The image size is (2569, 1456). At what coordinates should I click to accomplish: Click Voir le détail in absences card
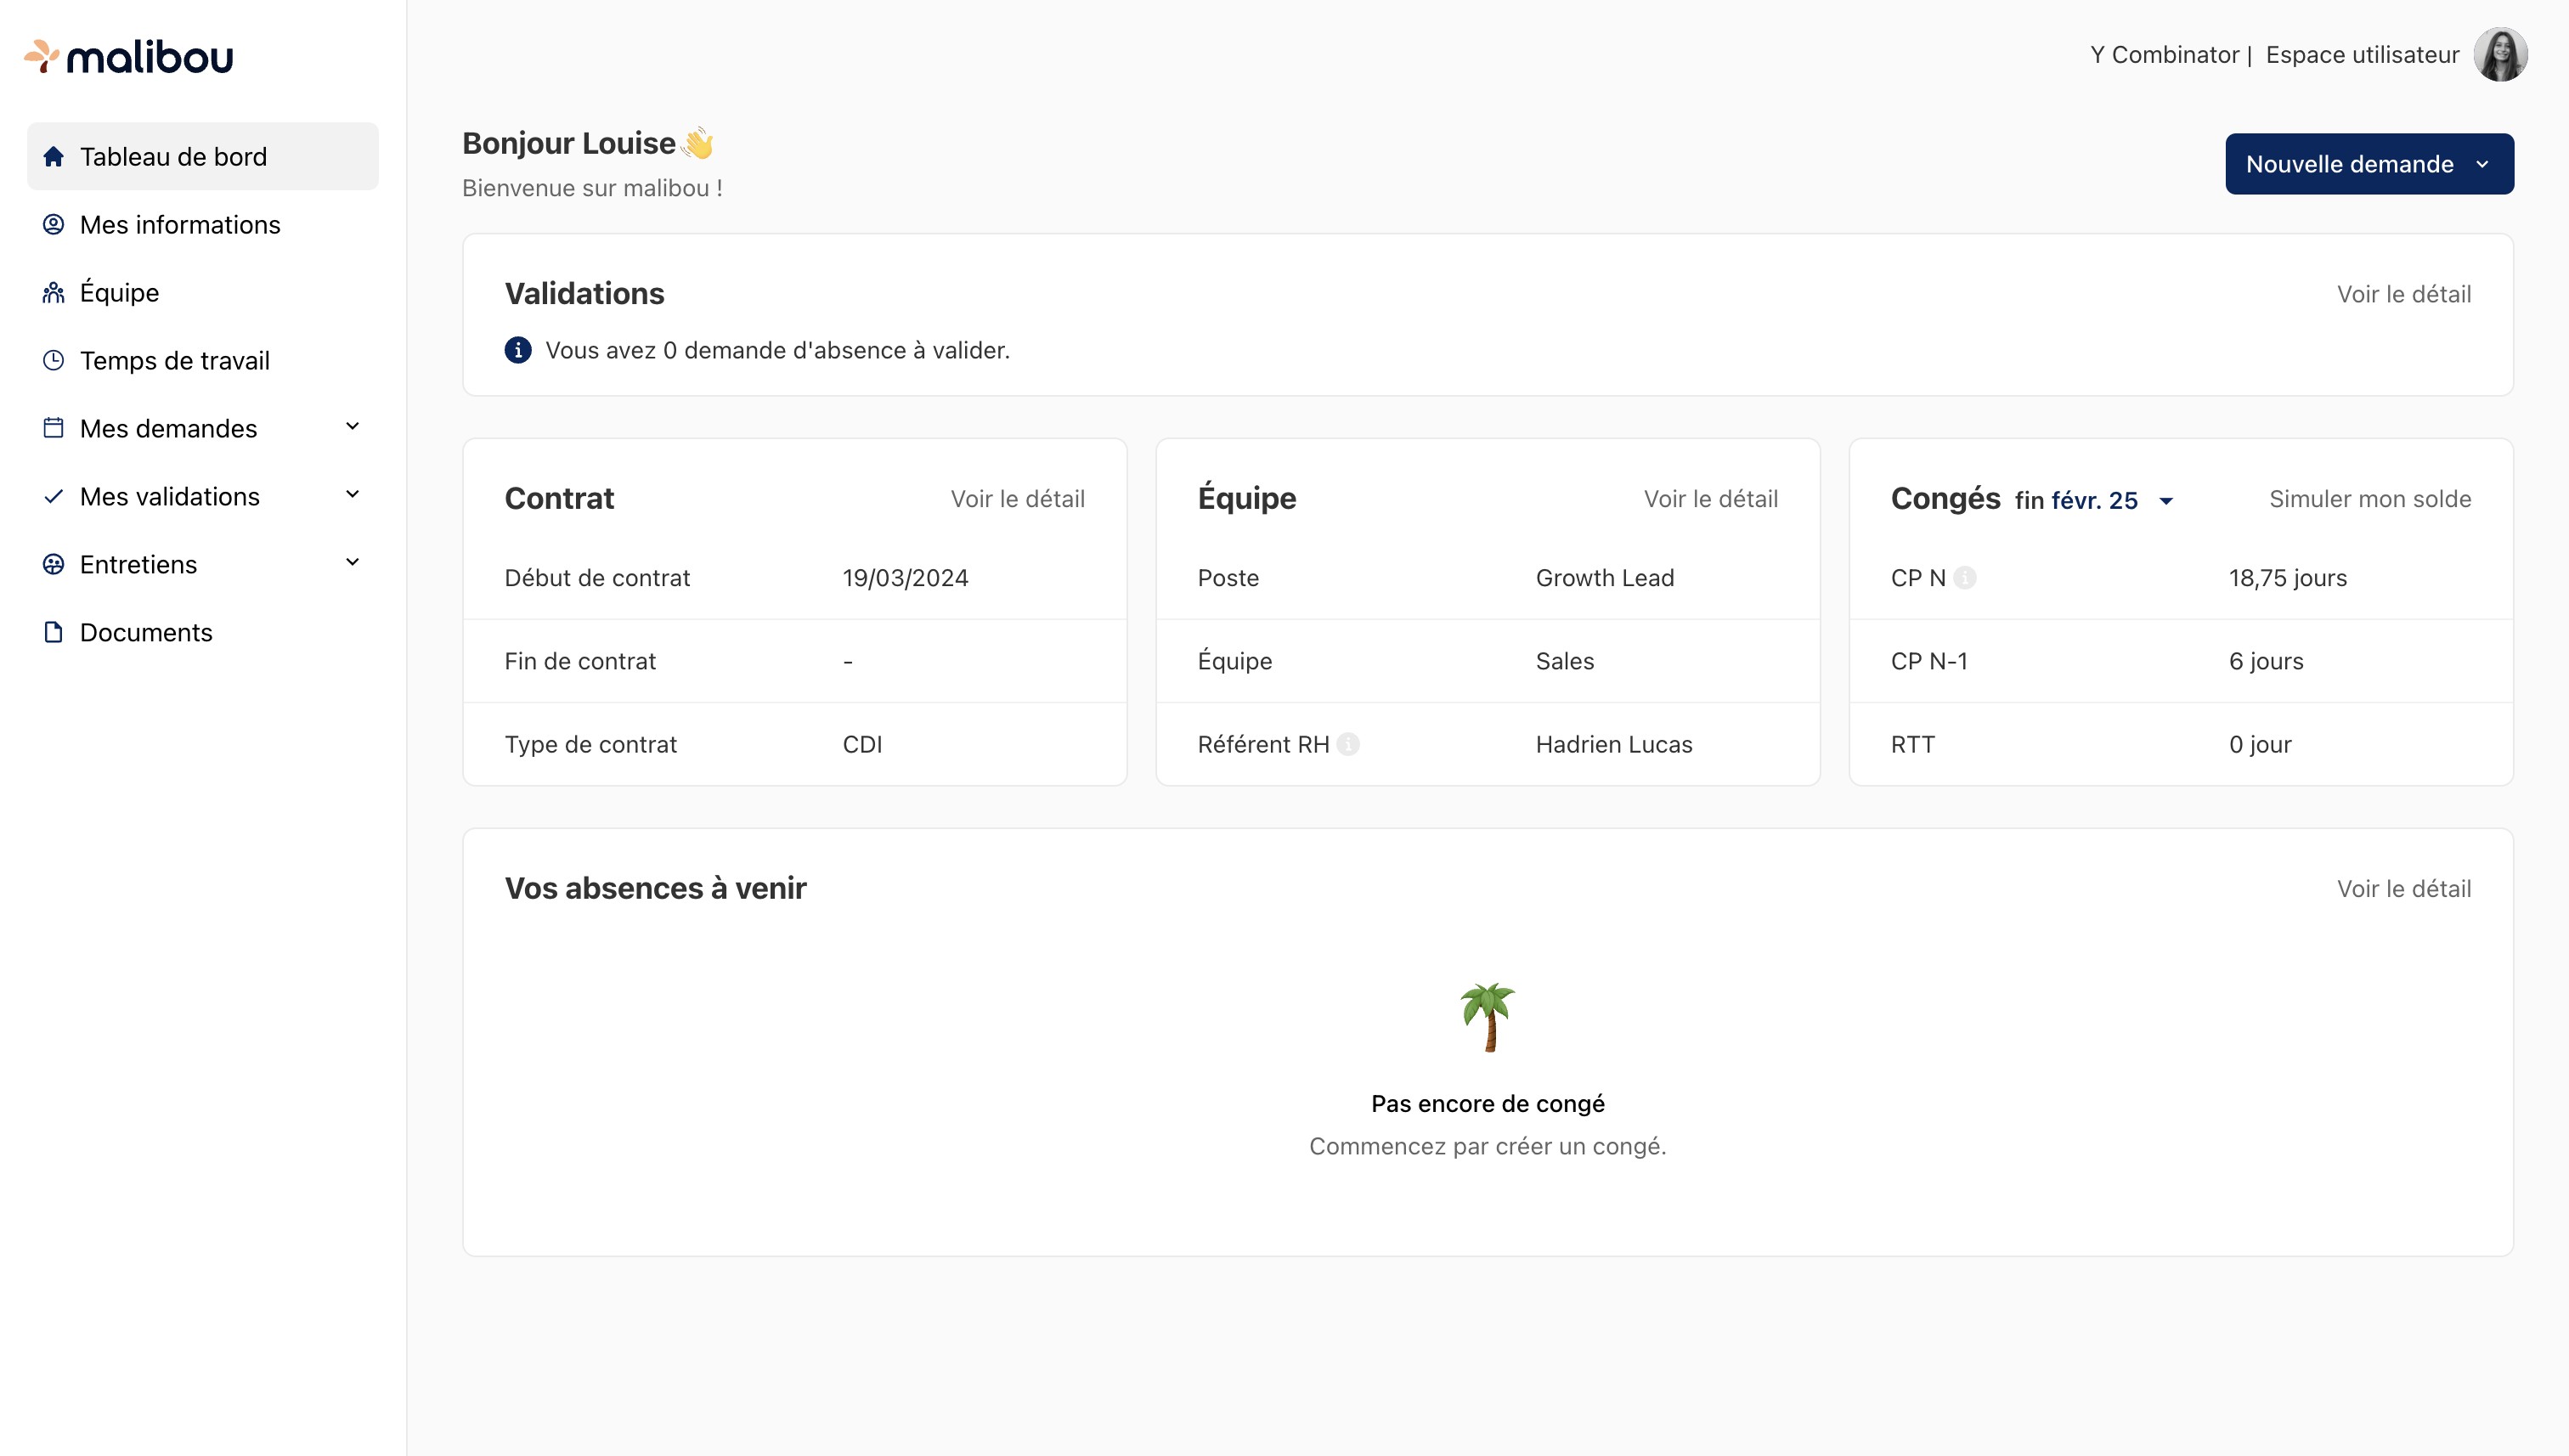point(2404,889)
